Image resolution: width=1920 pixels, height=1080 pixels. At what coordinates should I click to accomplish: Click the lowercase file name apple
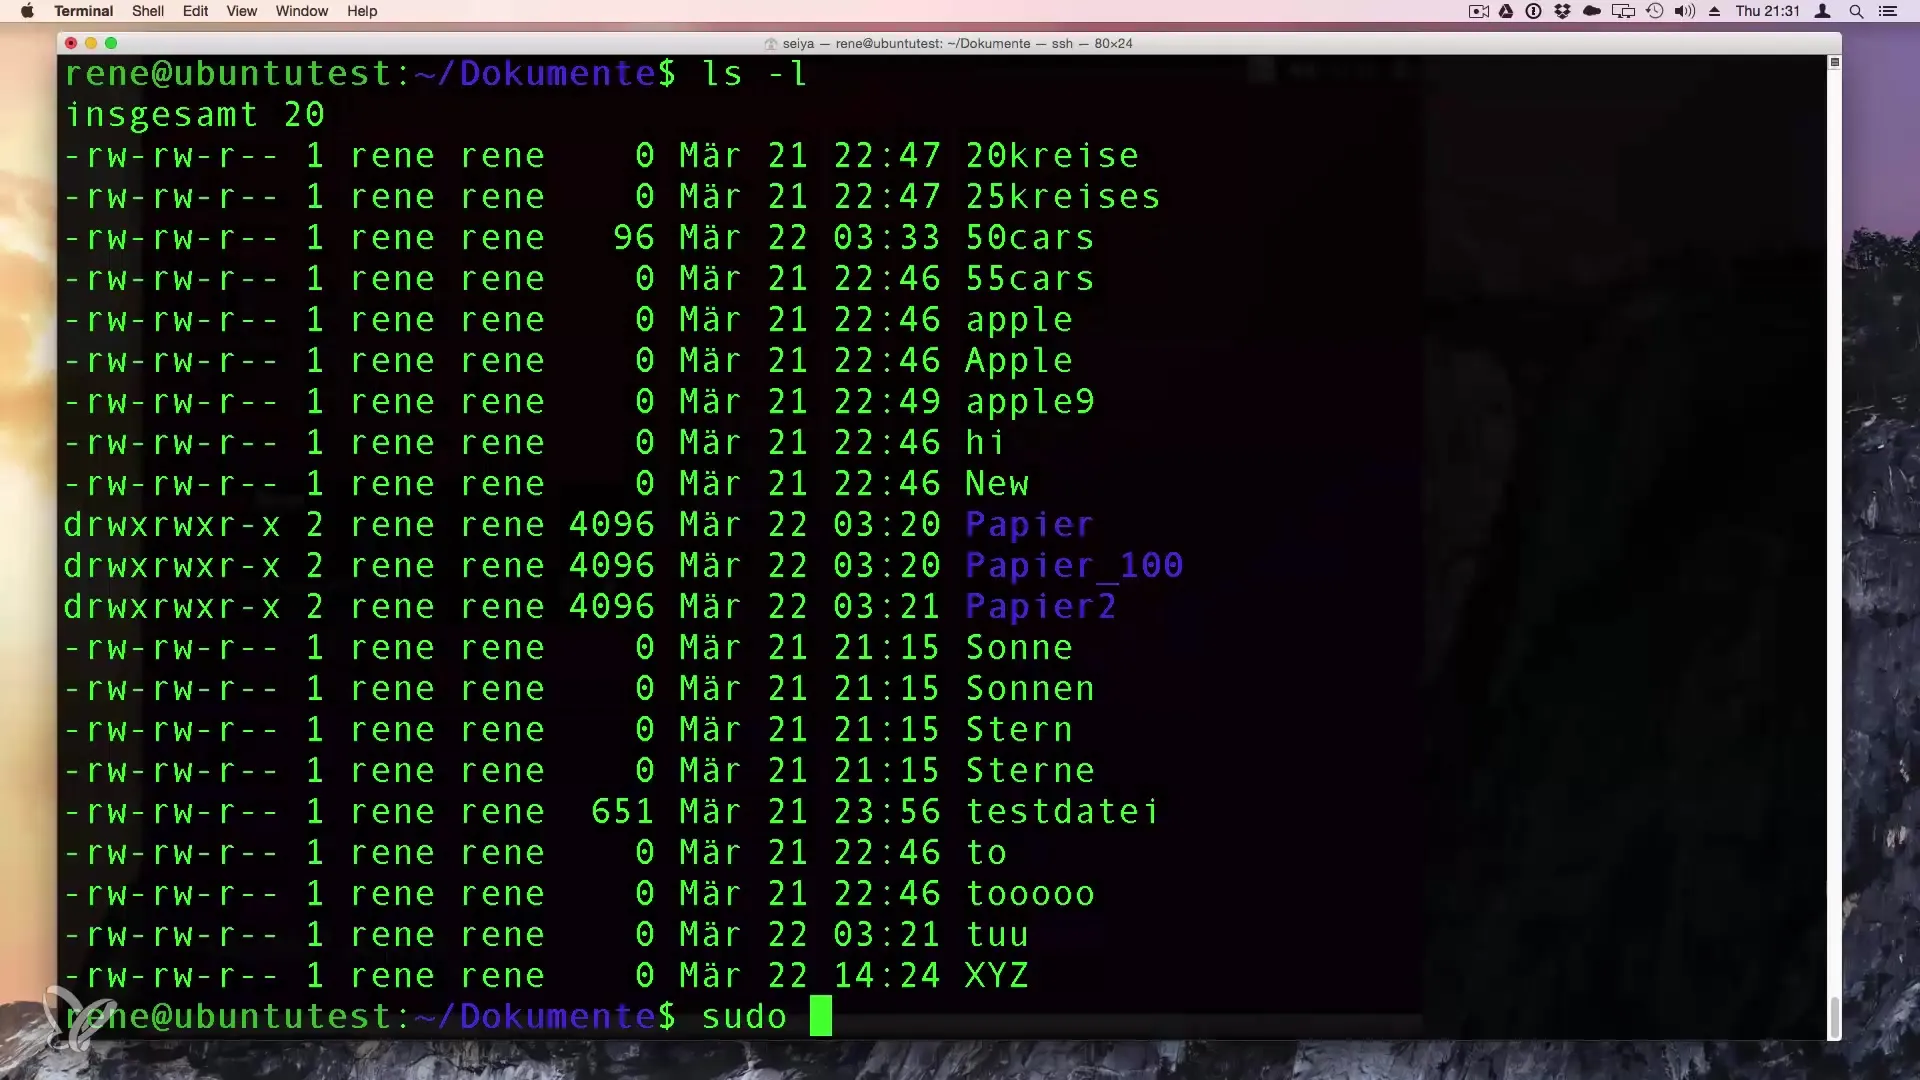[x=1019, y=320]
